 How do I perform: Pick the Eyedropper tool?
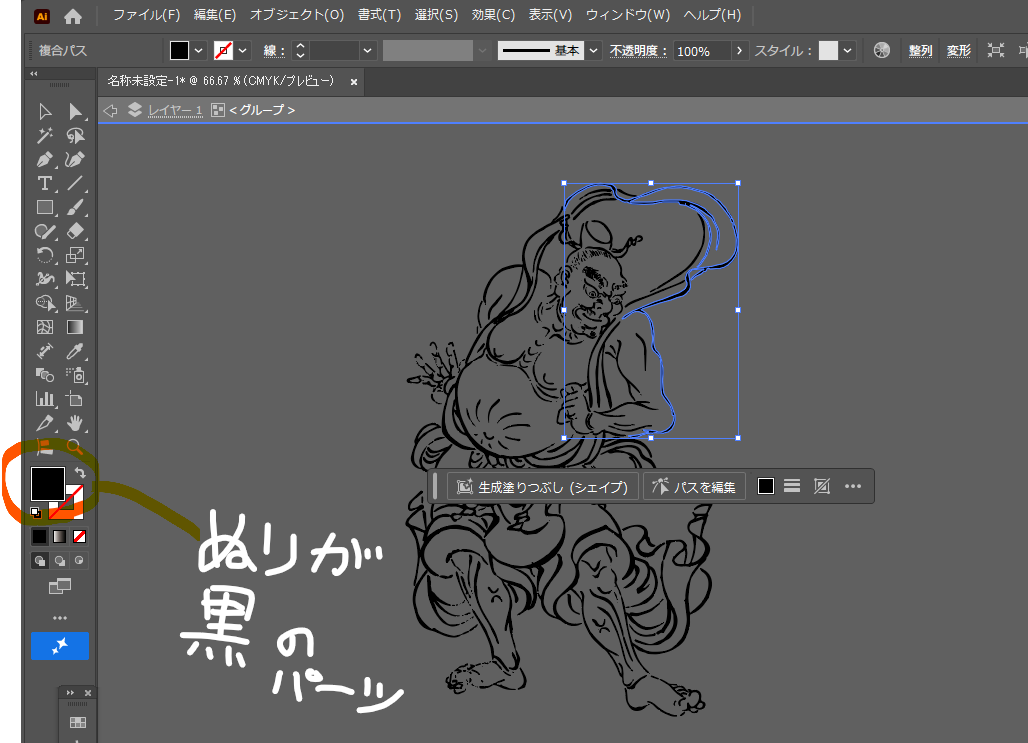point(75,351)
